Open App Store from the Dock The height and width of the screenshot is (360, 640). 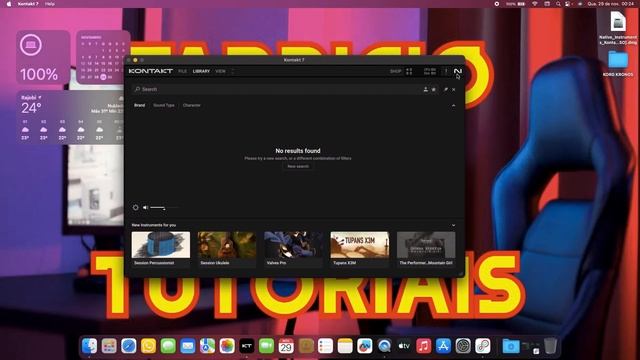(443, 346)
